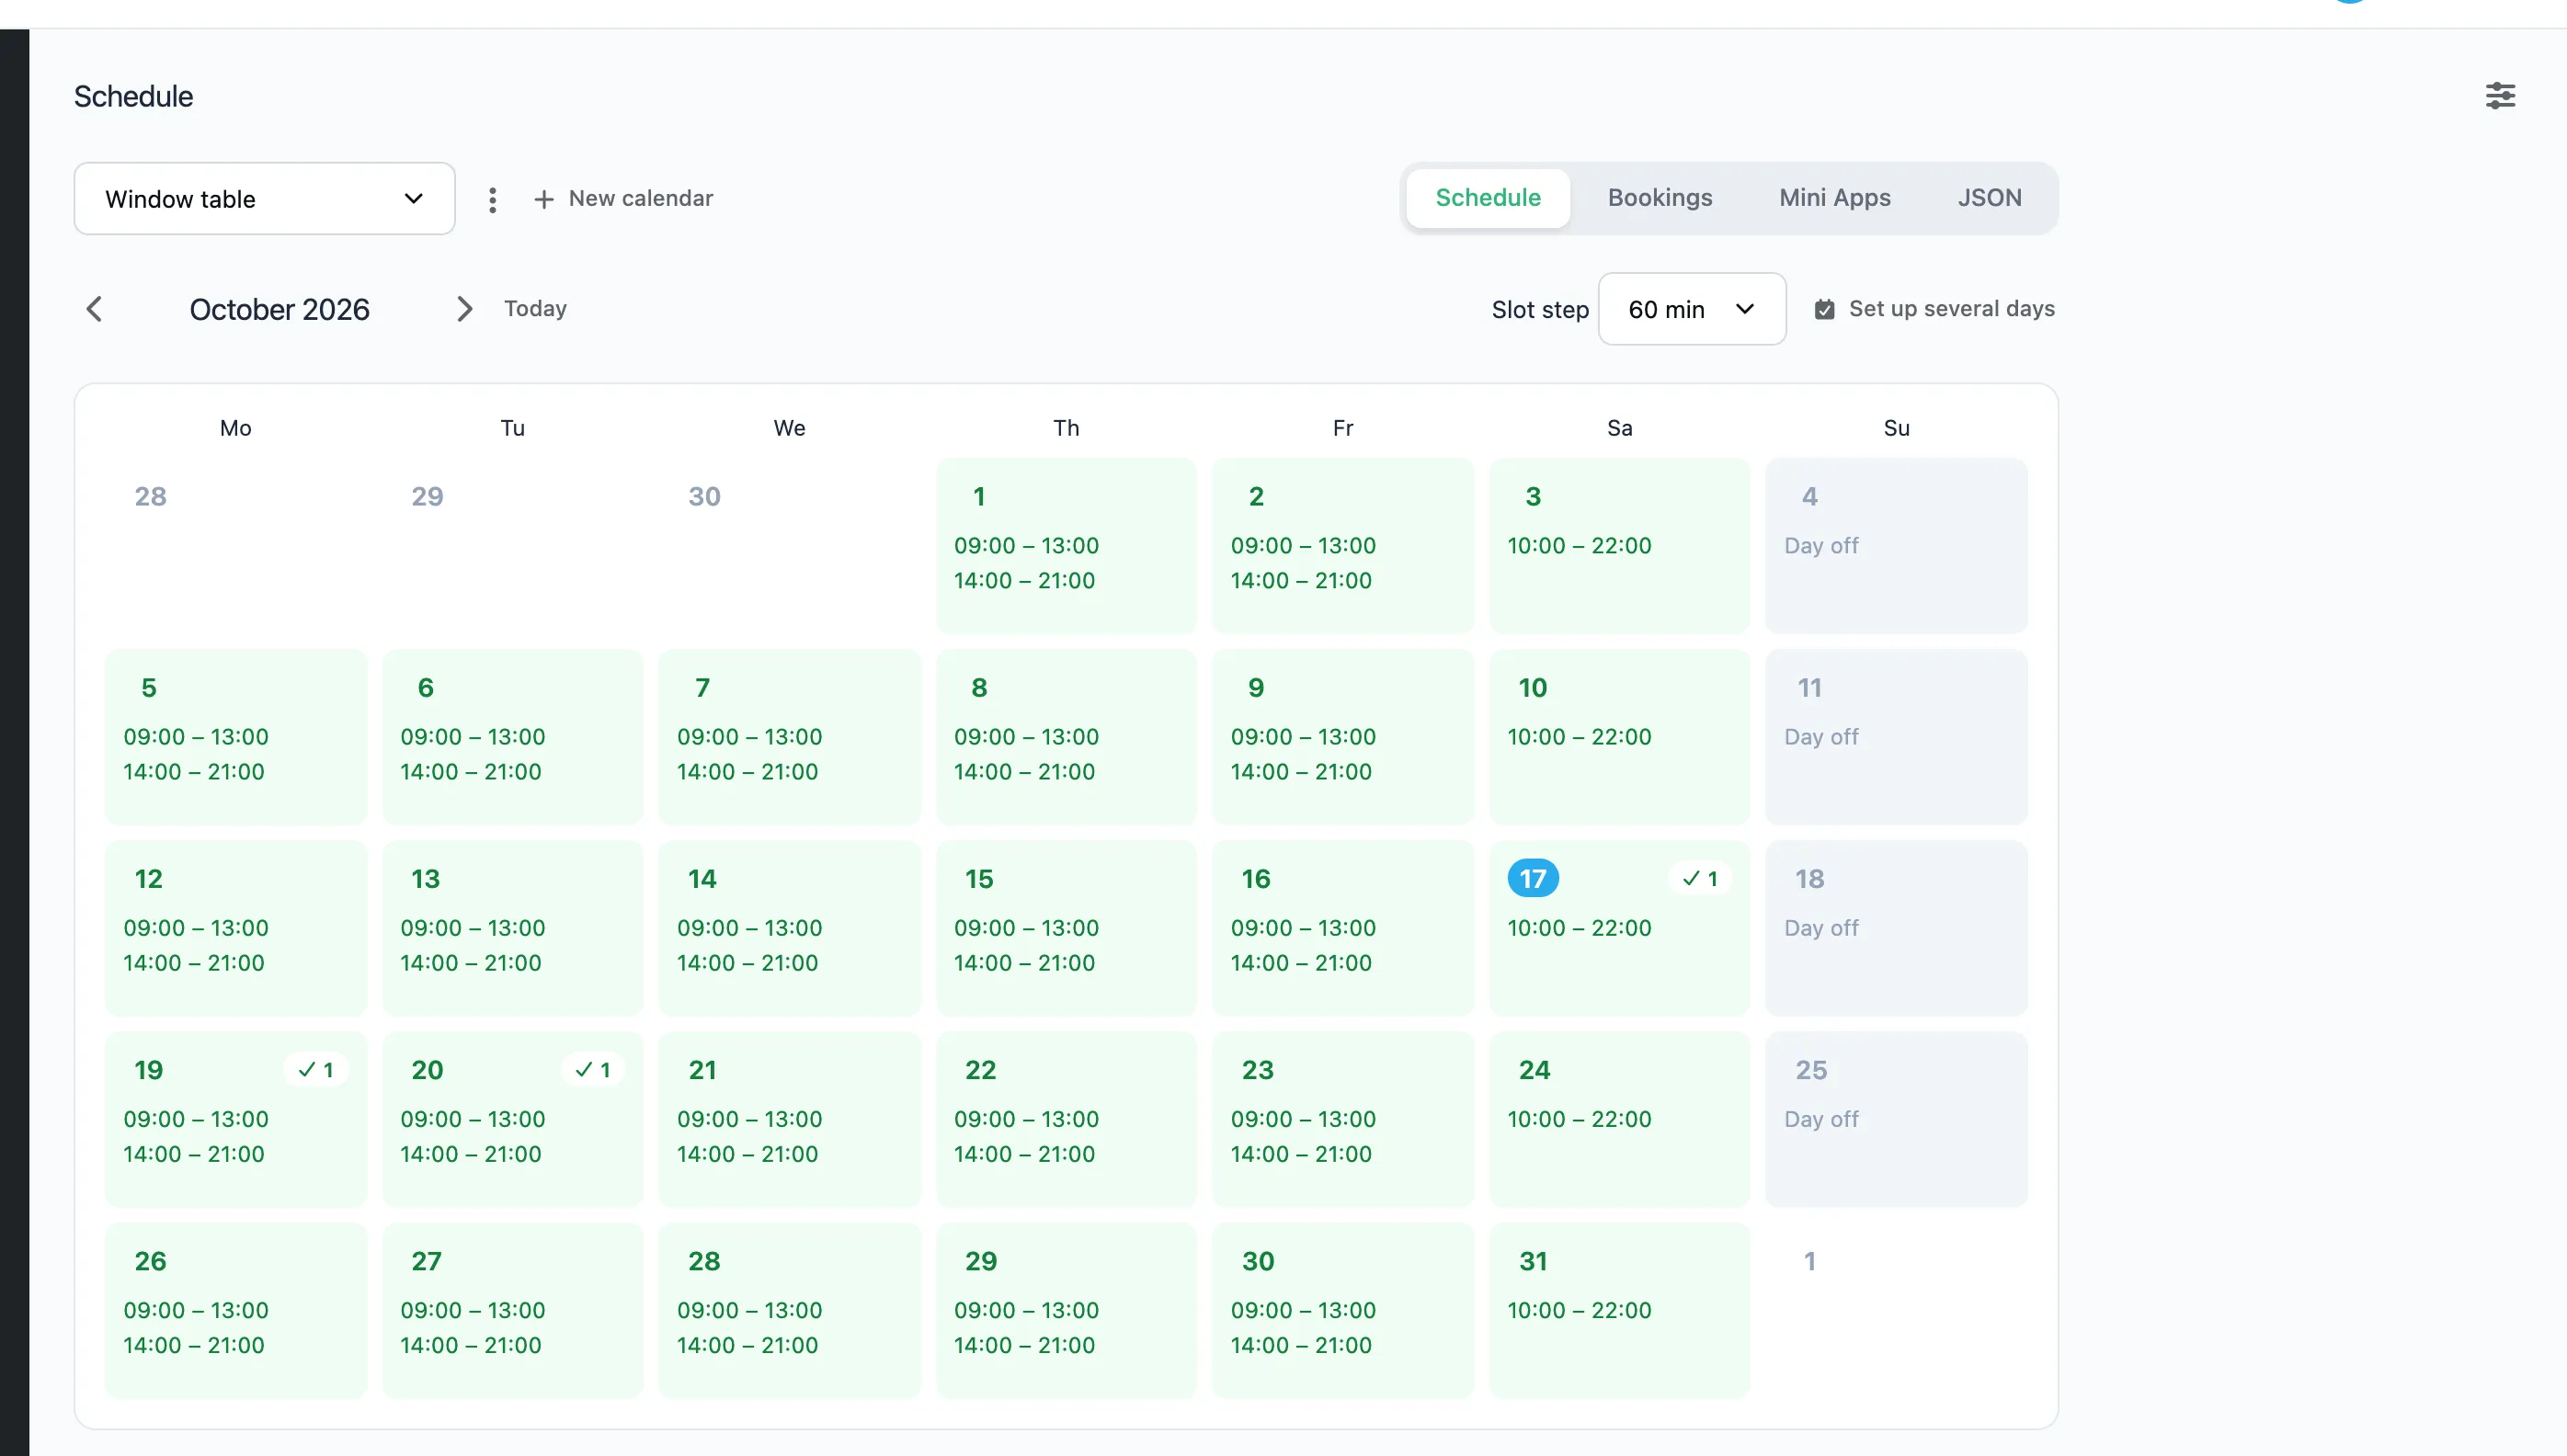Open the schedule filter settings icon

click(2500, 96)
